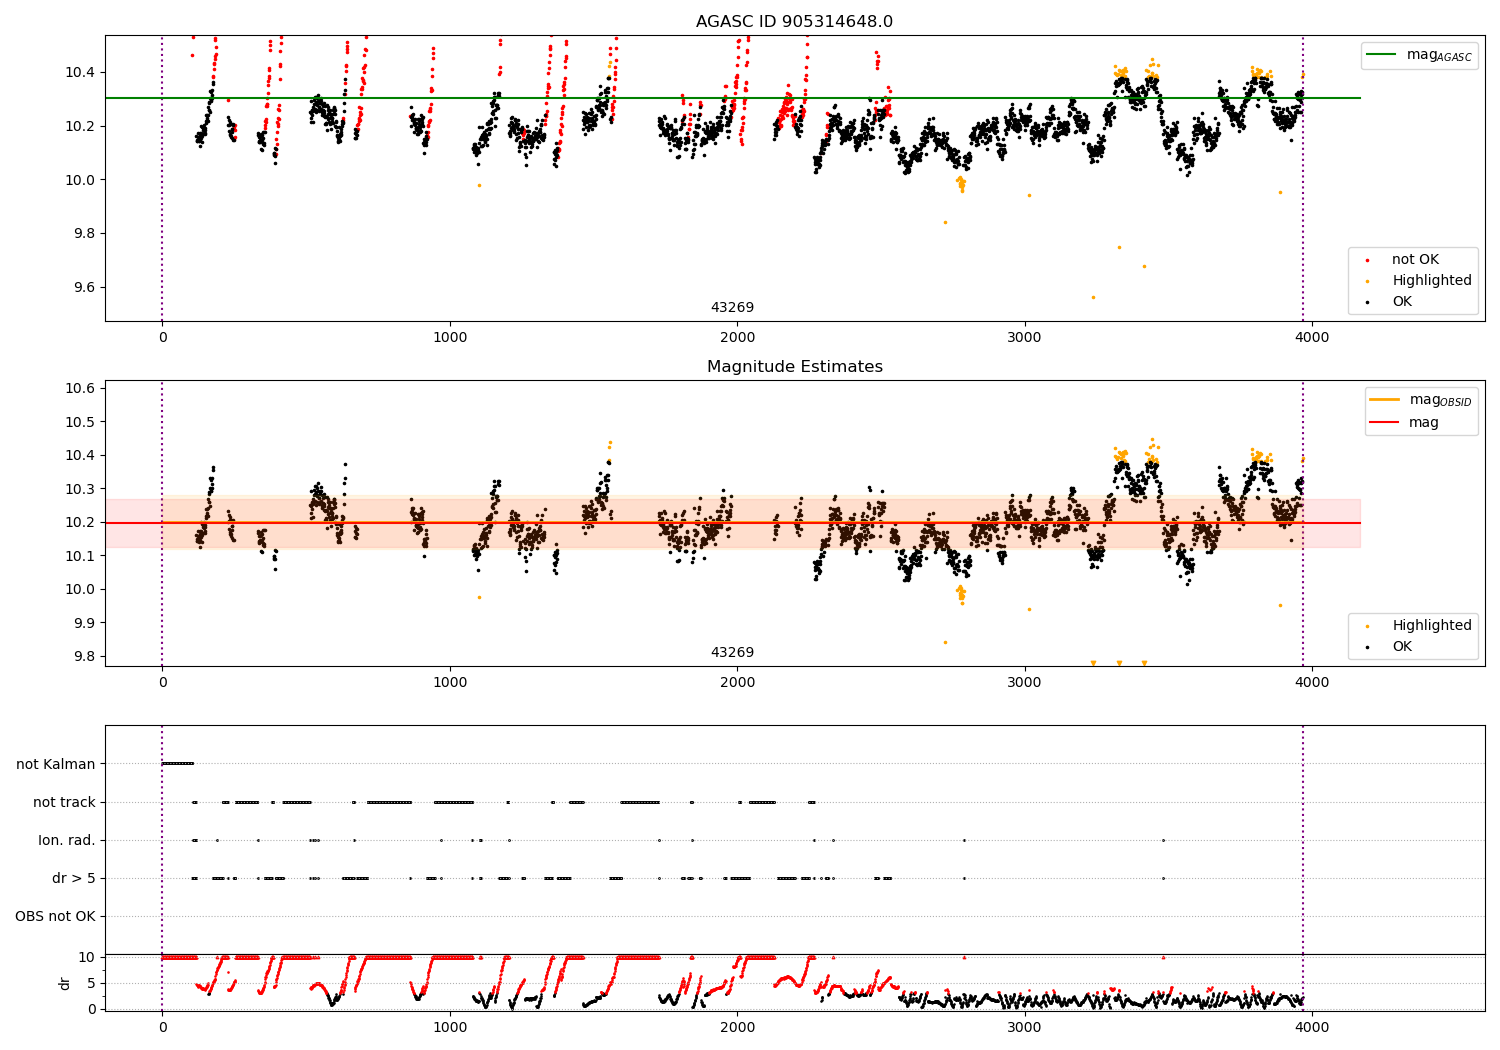Image resolution: width=1500 pixels, height=1050 pixels.
Task: Click the 10.3 y-tick in Magnitude Estimates plot
Action: (80, 489)
